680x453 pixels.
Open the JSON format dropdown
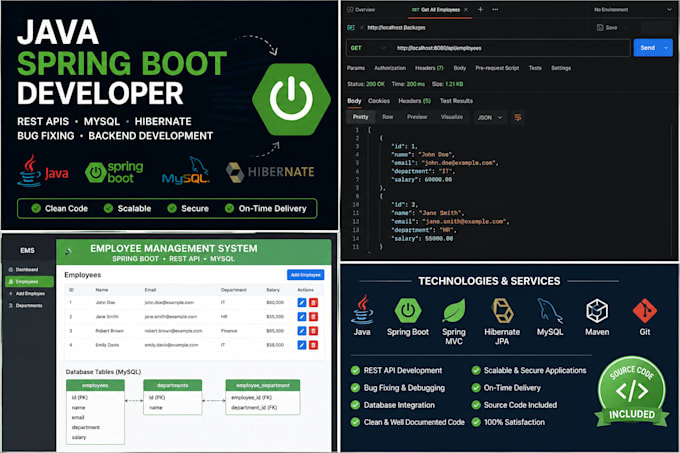tap(490, 117)
